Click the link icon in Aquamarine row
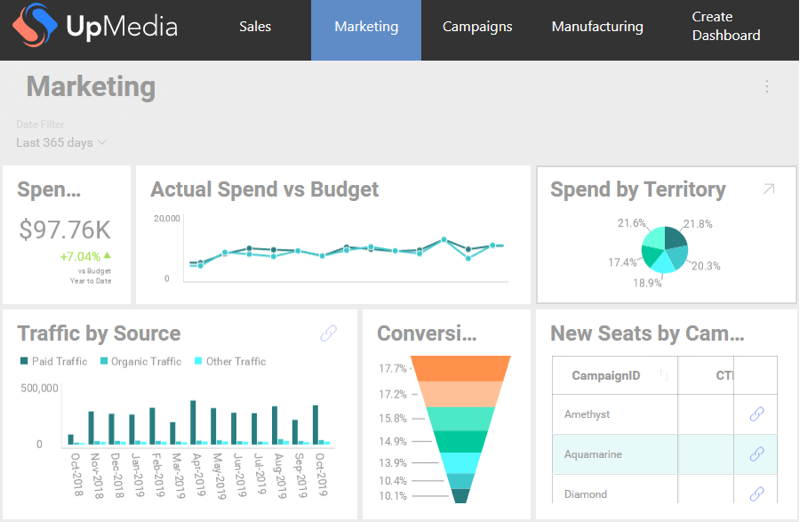The height and width of the screenshot is (522, 800). 757,454
